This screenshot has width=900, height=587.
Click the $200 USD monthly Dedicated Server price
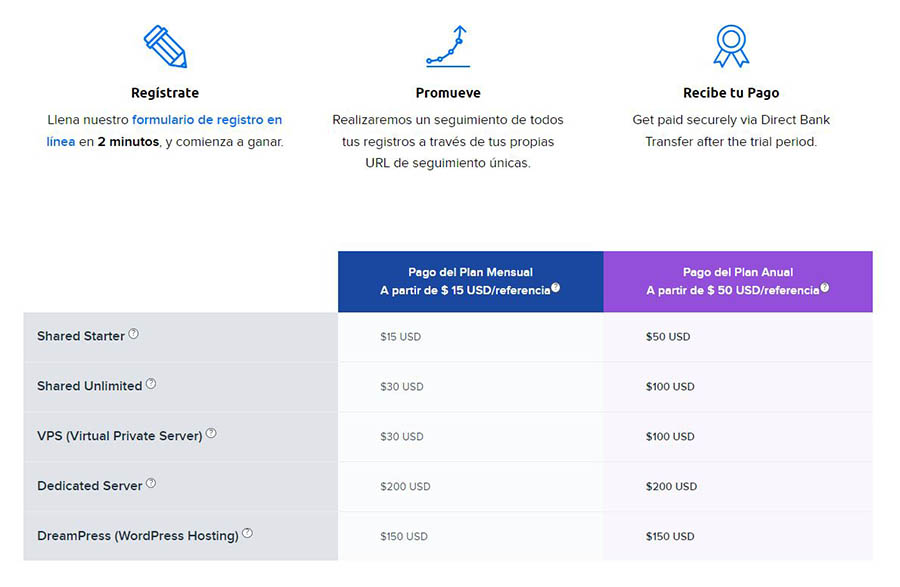(x=405, y=487)
